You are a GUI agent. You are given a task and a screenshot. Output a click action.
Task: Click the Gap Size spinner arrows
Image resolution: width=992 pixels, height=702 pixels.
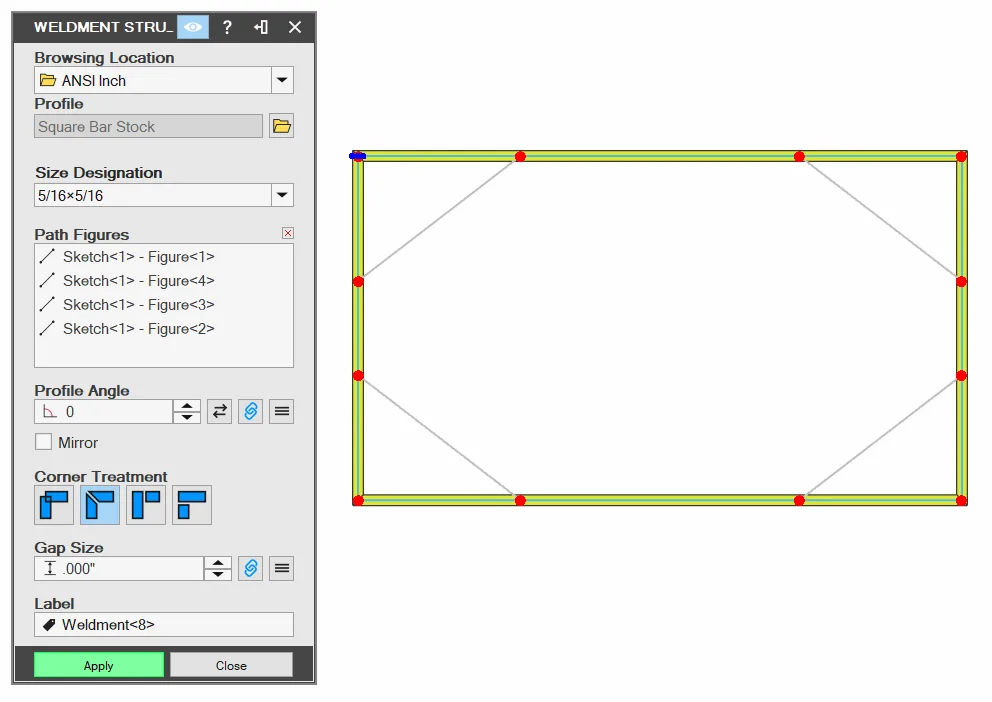218,569
